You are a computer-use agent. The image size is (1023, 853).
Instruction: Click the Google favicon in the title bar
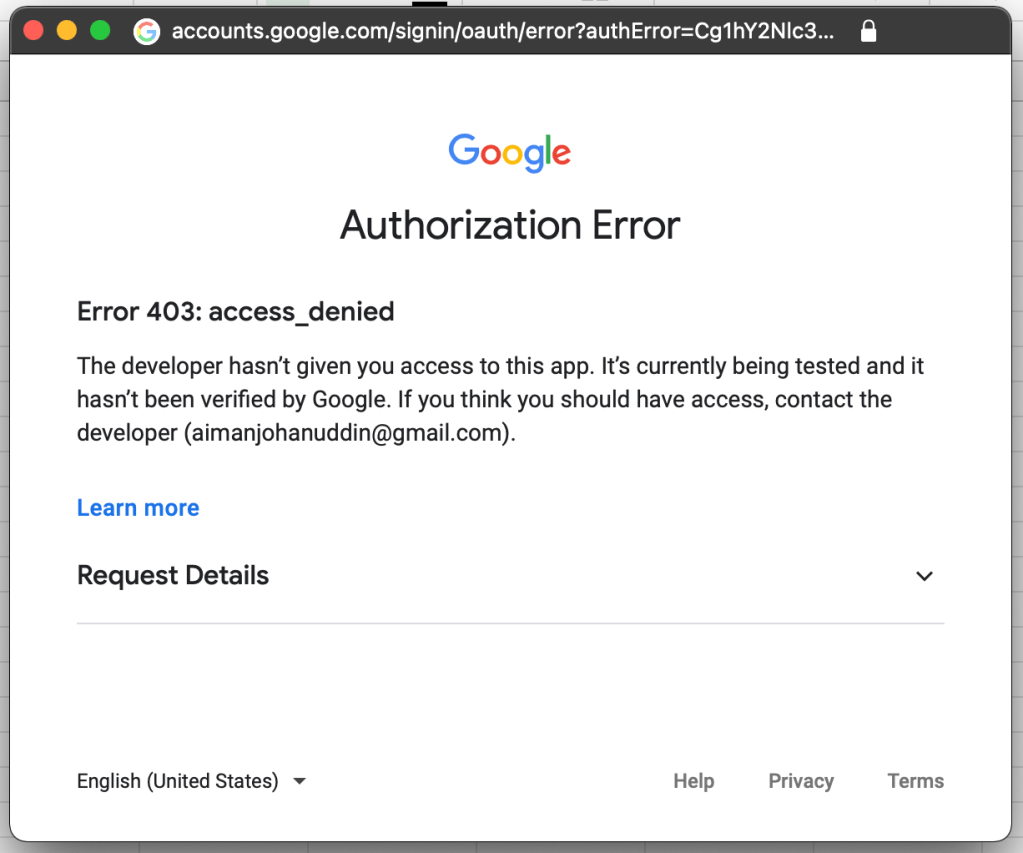pos(147,31)
